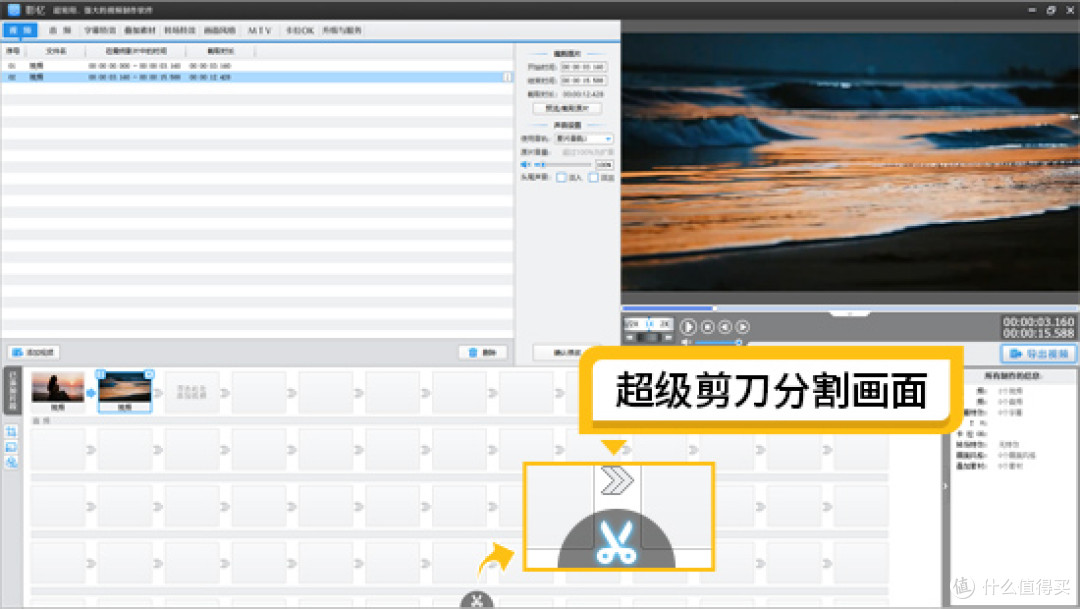Switch to the 叠加素材 tab

140,30
